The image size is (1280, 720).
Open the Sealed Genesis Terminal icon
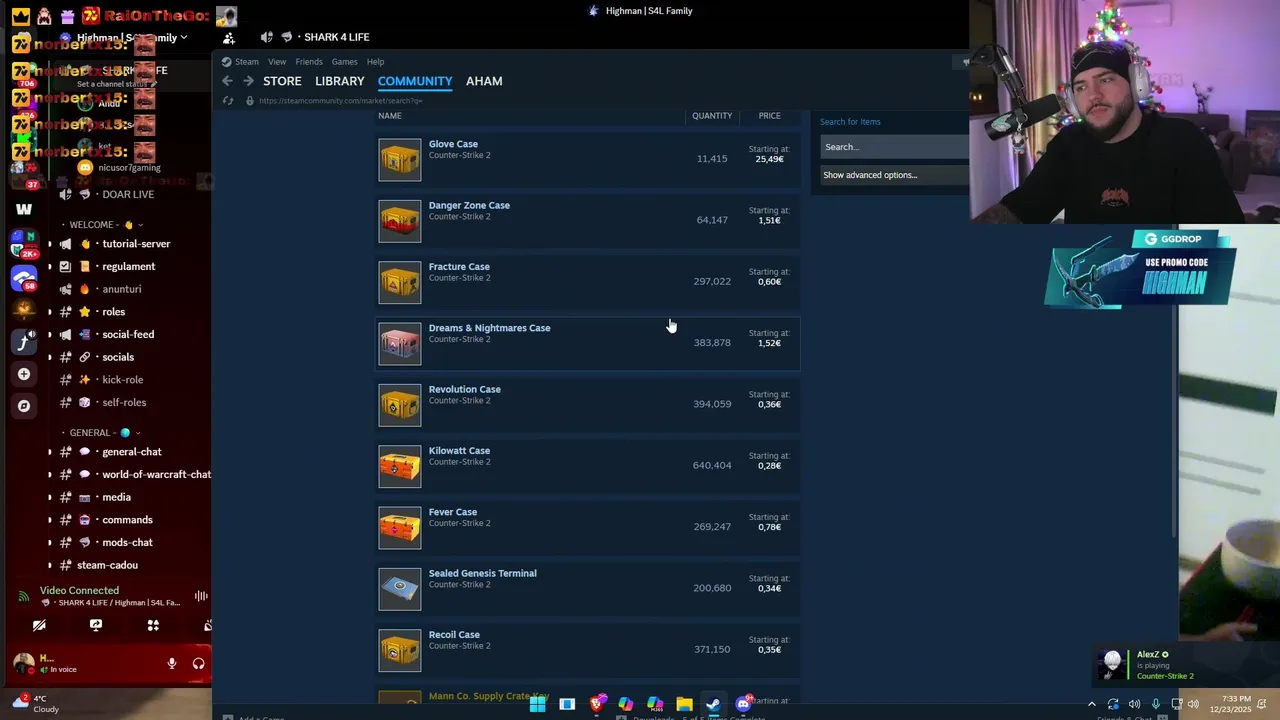[400, 589]
